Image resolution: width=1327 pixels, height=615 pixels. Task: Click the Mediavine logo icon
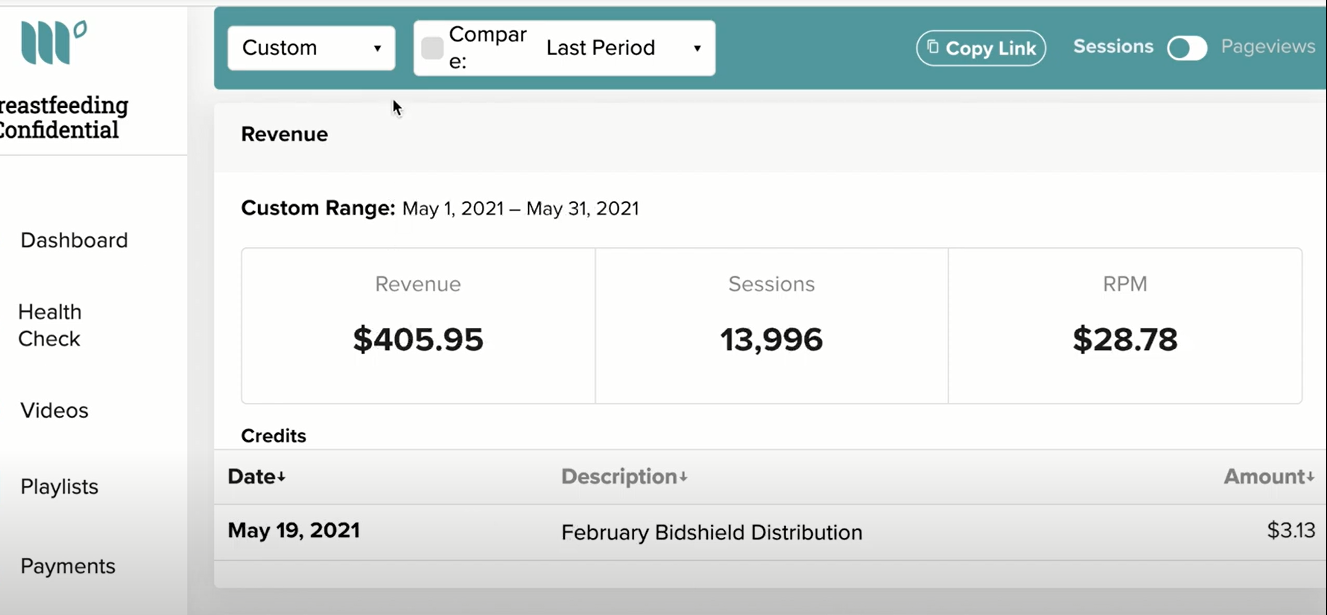click(53, 42)
